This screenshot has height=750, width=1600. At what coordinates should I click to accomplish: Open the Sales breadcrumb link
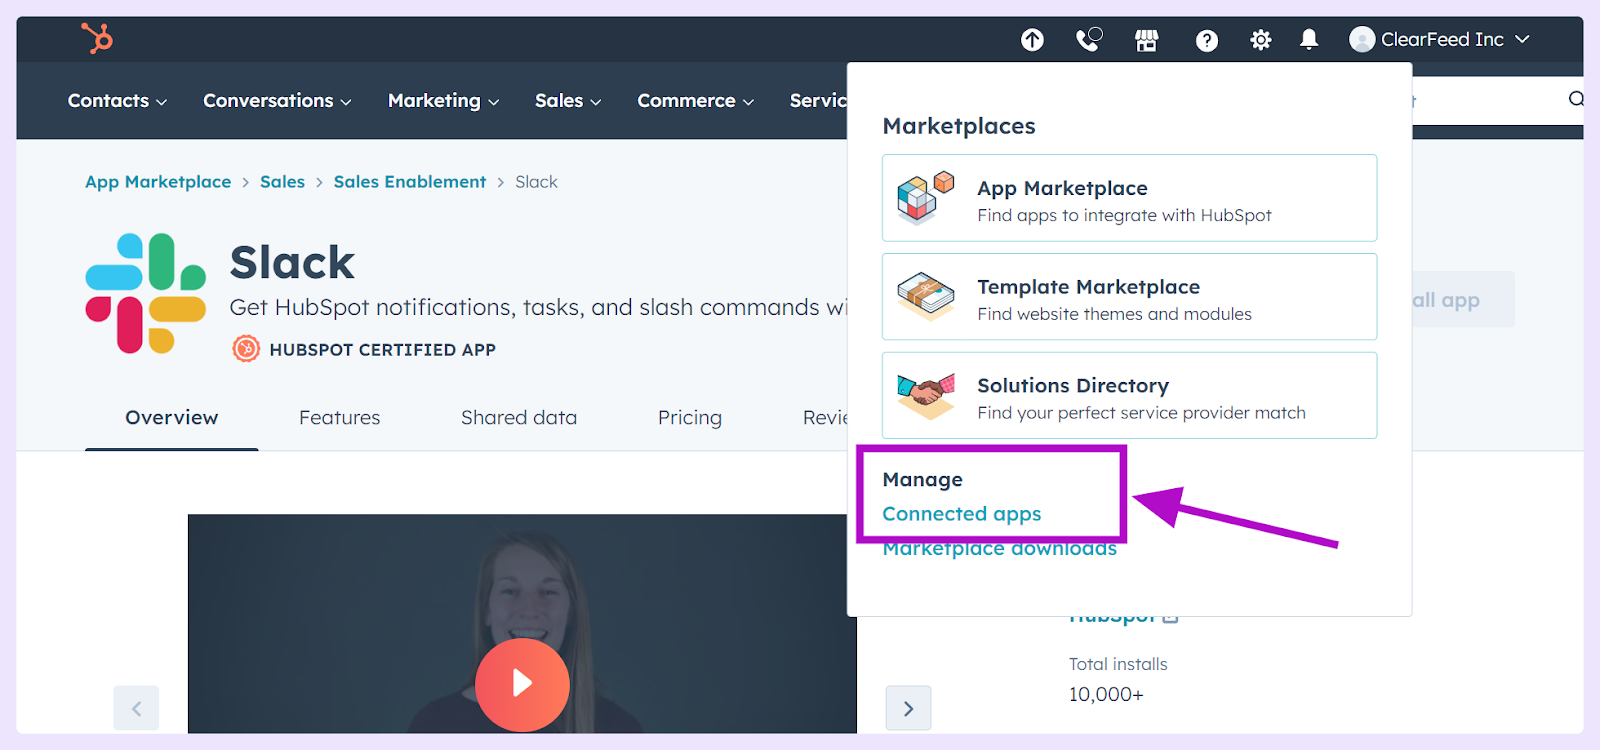tap(282, 181)
